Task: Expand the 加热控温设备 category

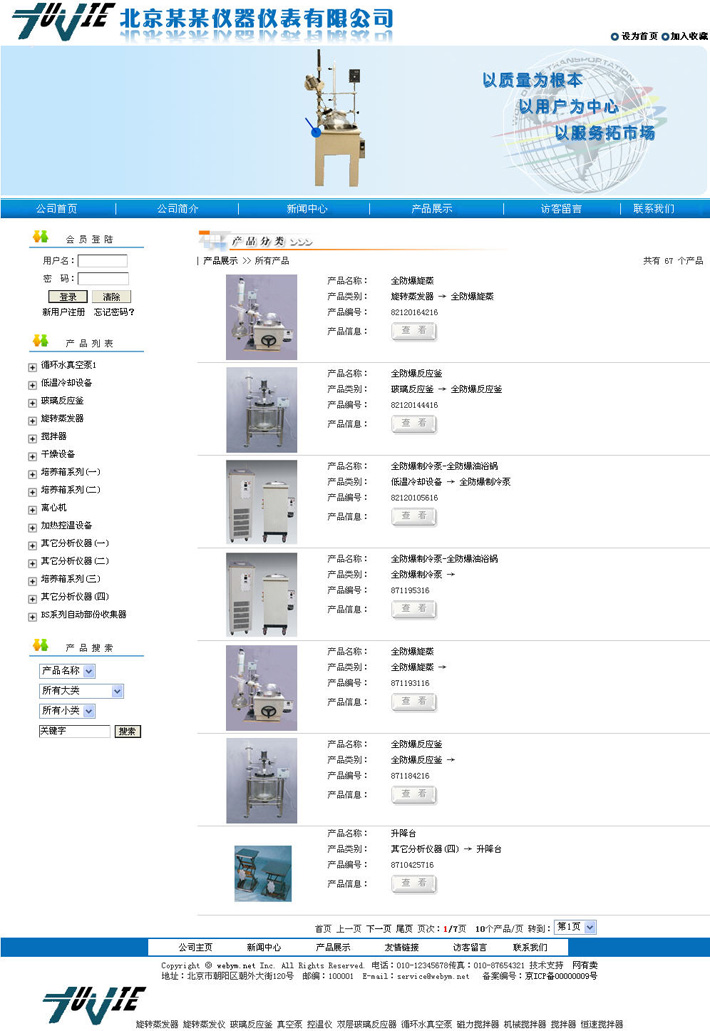Action: point(32,528)
